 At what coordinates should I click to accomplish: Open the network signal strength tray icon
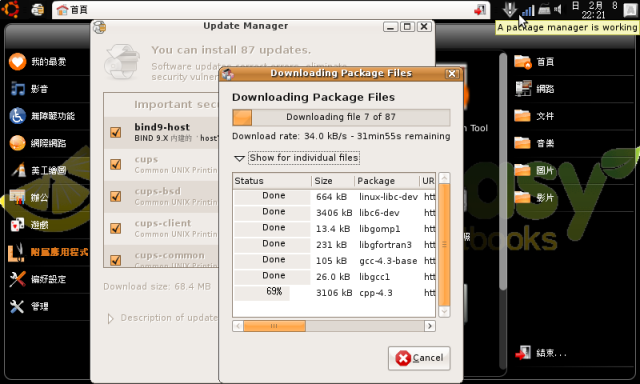[x=528, y=10]
